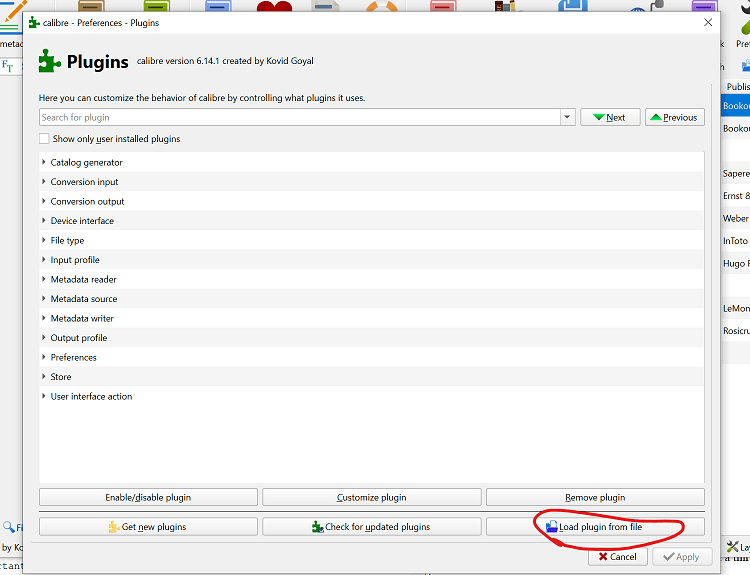Select the Store row in plugin tree

click(372, 376)
